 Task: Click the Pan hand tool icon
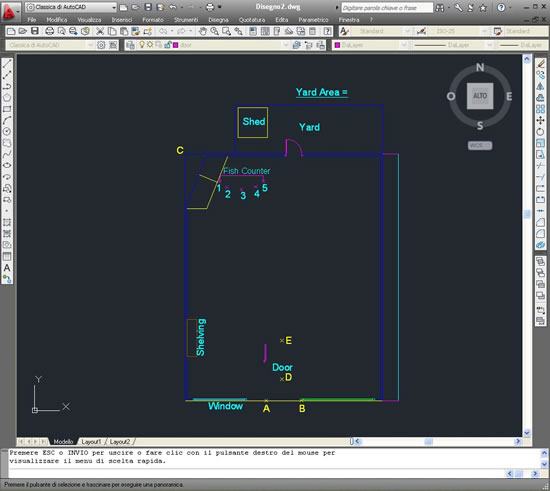click(x=203, y=31)
